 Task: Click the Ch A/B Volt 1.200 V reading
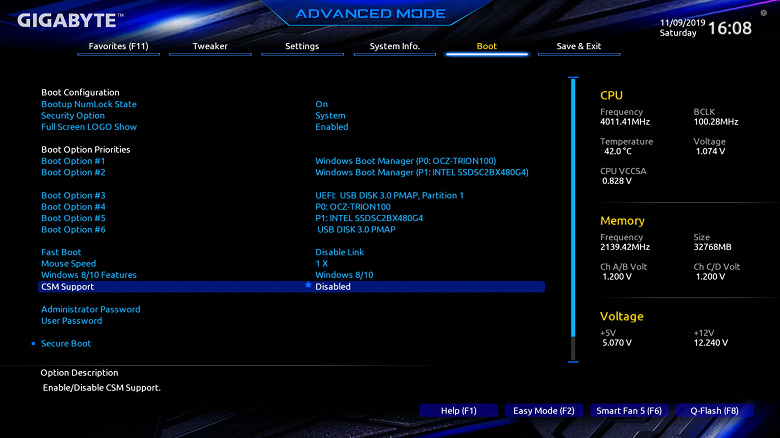click(x=617, y=276)
